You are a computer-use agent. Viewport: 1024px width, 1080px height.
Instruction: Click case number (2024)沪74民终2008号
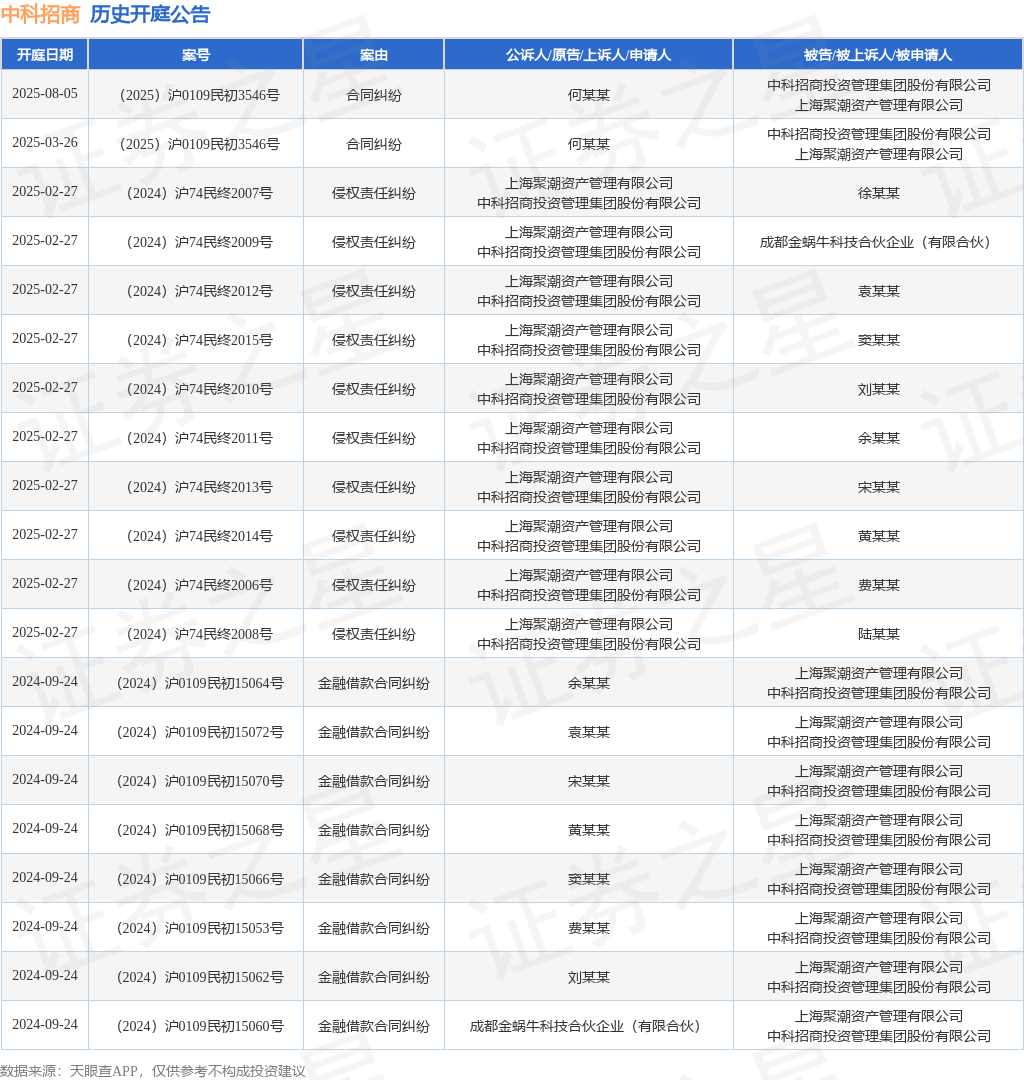coord(199,634)
